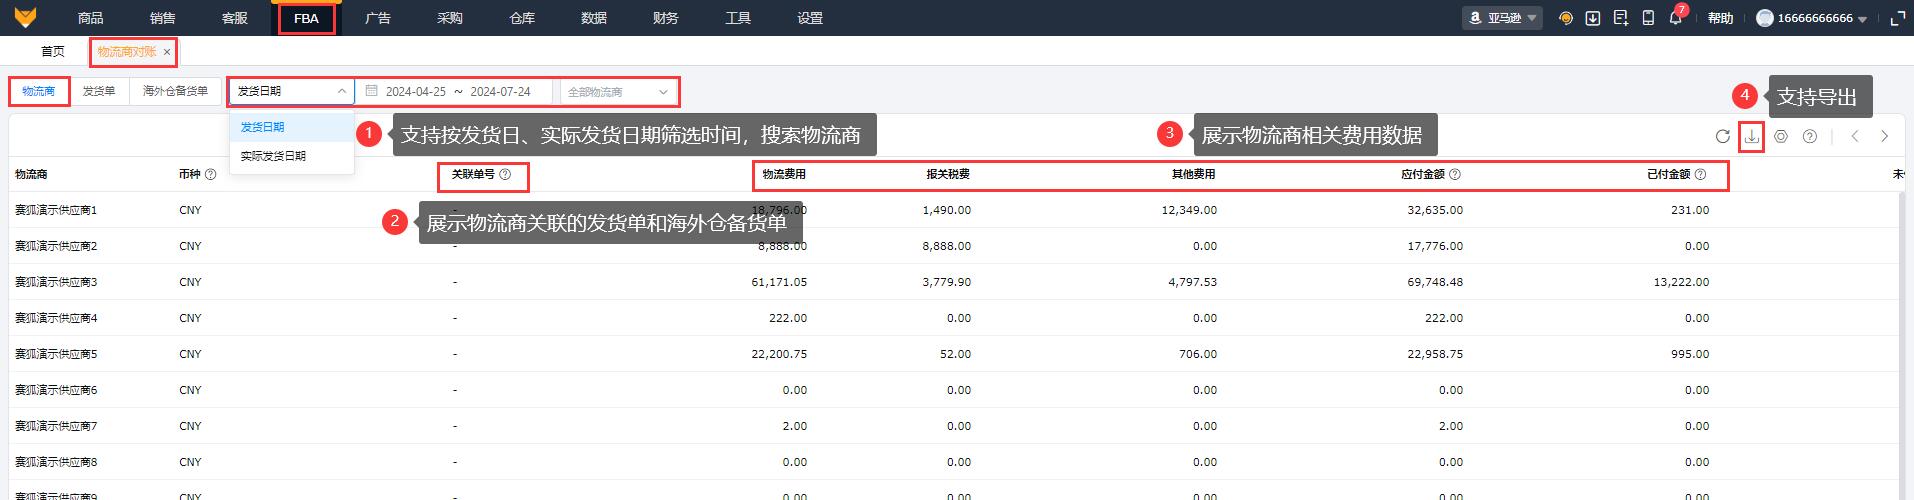The width and height of the screenshot is (1914, 500).
Task: Click row 赛狐演示供应商8
Action: 954,462
